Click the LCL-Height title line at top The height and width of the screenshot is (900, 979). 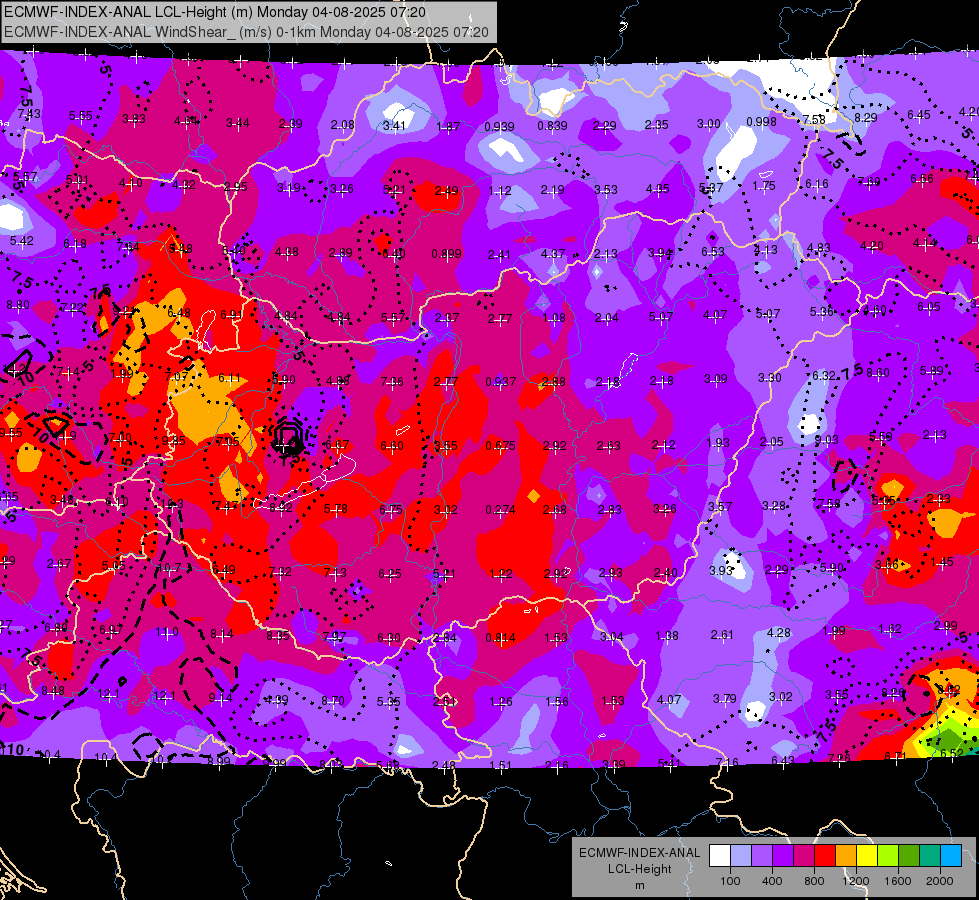pos(215,12)
